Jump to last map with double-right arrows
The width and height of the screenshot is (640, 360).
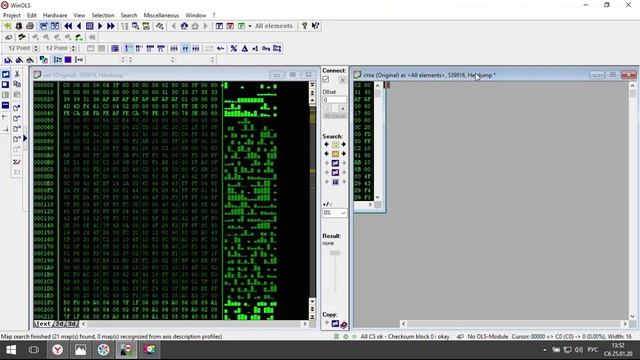pyautogui.click(x=111, y=26)
